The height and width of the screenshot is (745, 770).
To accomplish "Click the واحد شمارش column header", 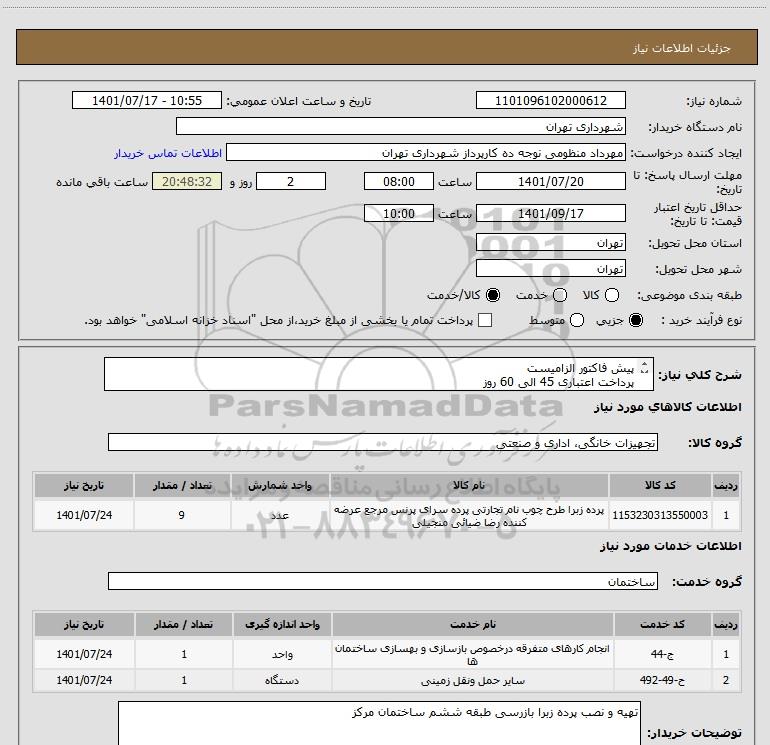I will pos(279,485).
